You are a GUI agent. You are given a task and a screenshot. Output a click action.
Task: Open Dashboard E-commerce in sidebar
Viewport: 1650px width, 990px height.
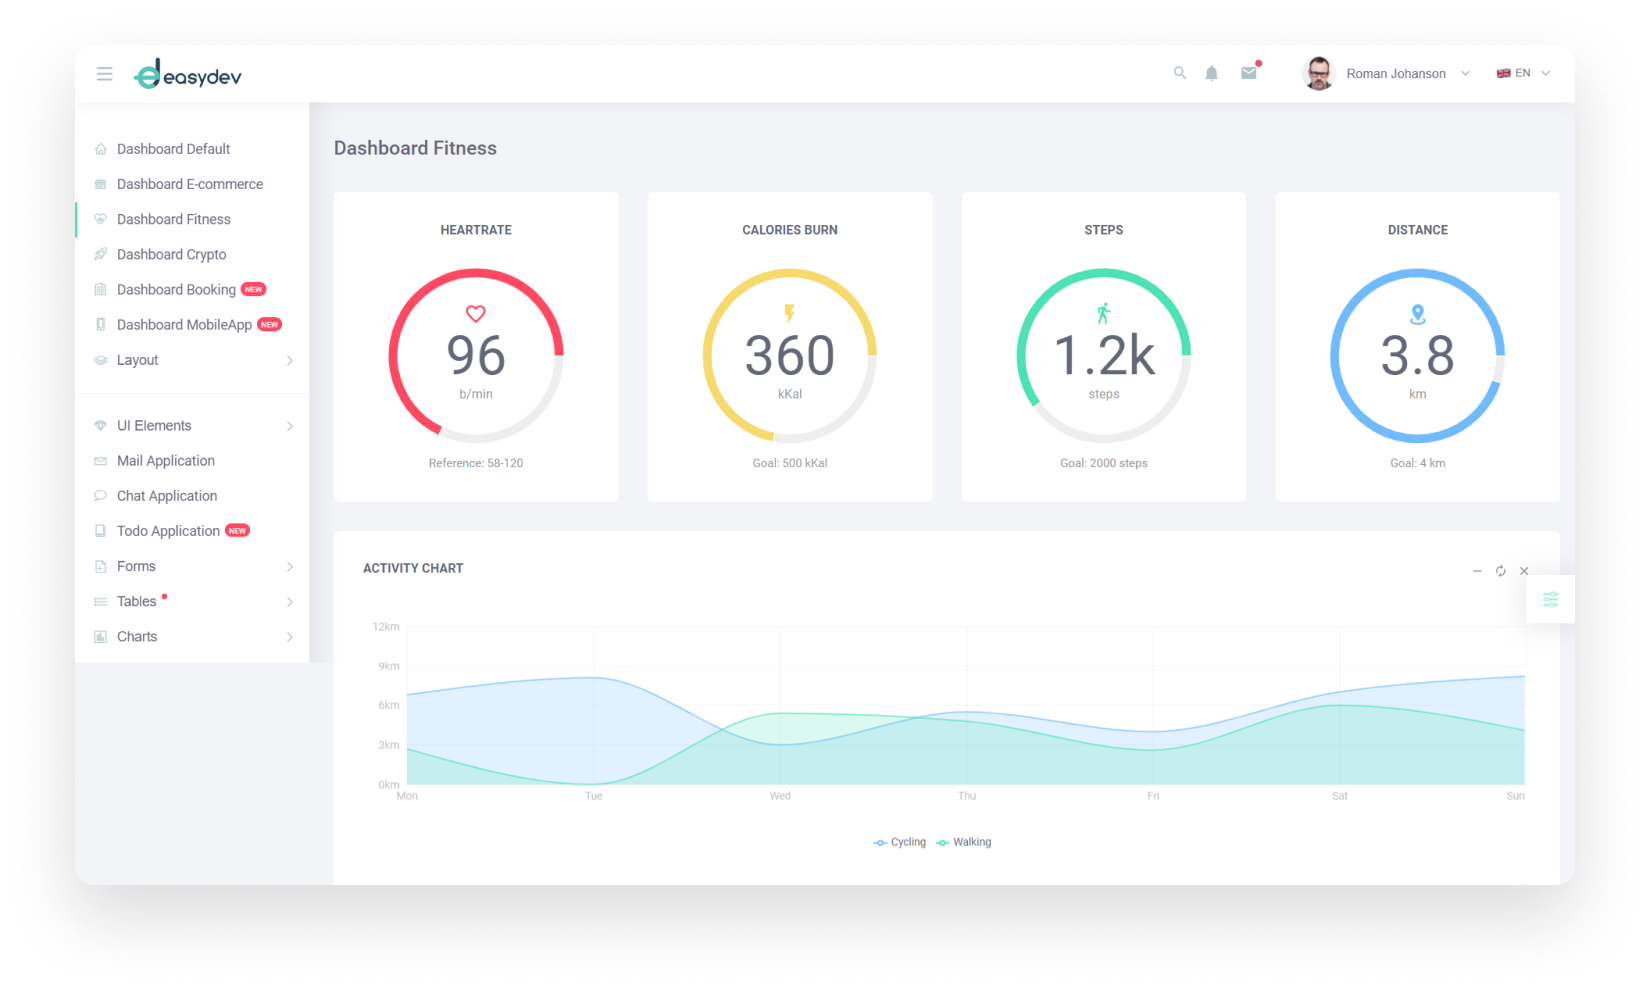(190, 184)
